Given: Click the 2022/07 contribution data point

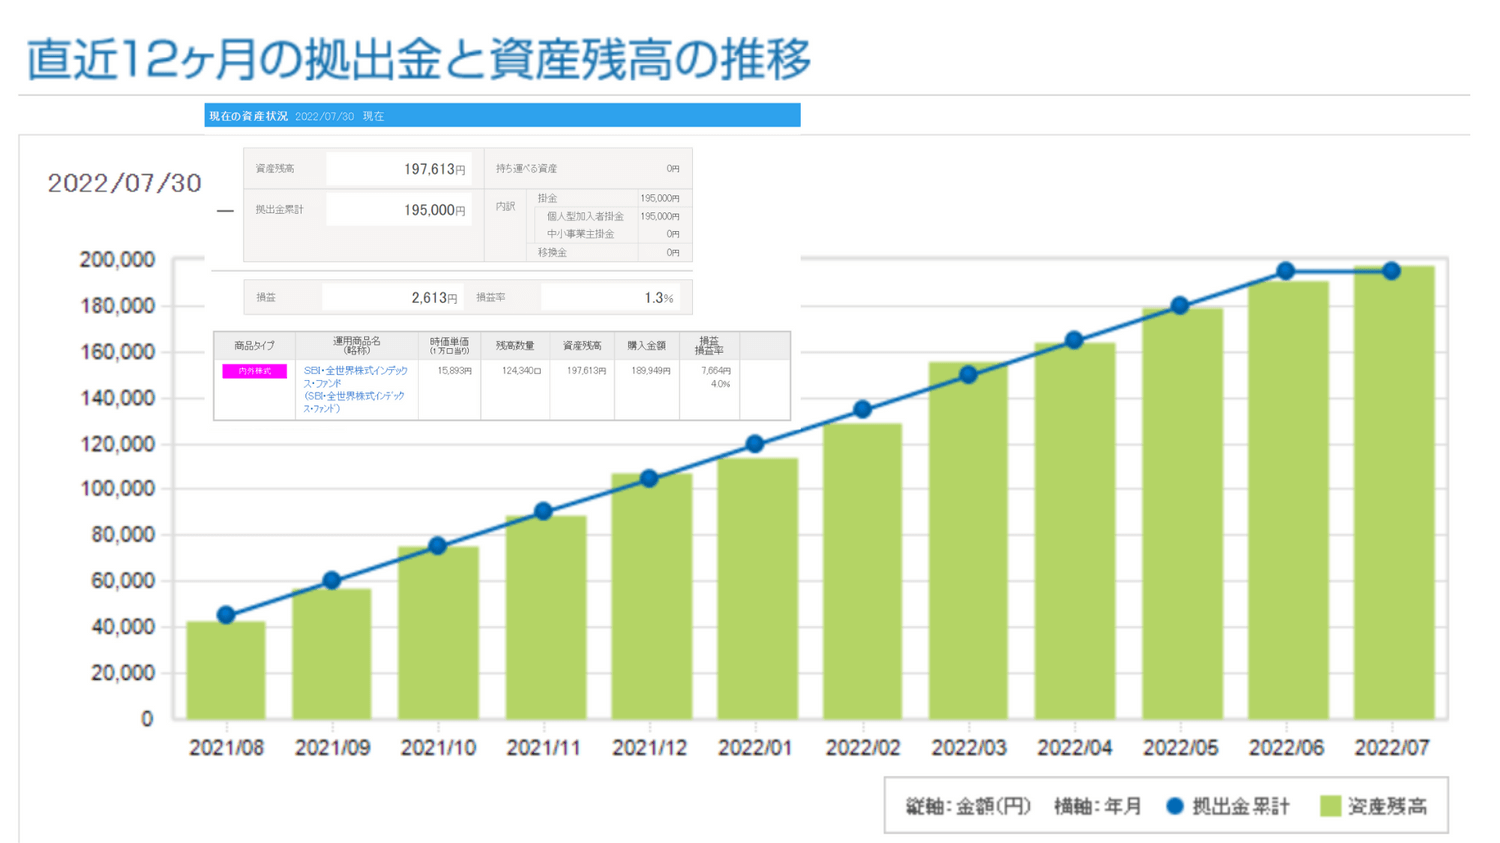Looking at the screenshot, I should (1392, 271).
